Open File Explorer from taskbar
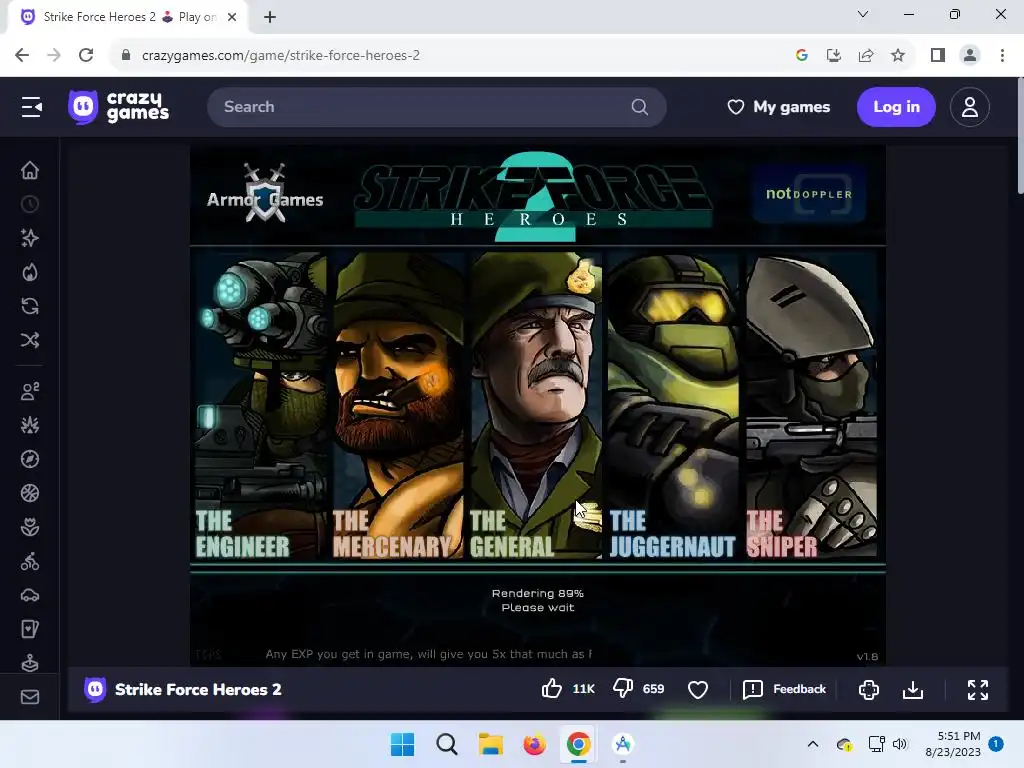Viewport: 1024px width, 768px height. coord(490,744)
